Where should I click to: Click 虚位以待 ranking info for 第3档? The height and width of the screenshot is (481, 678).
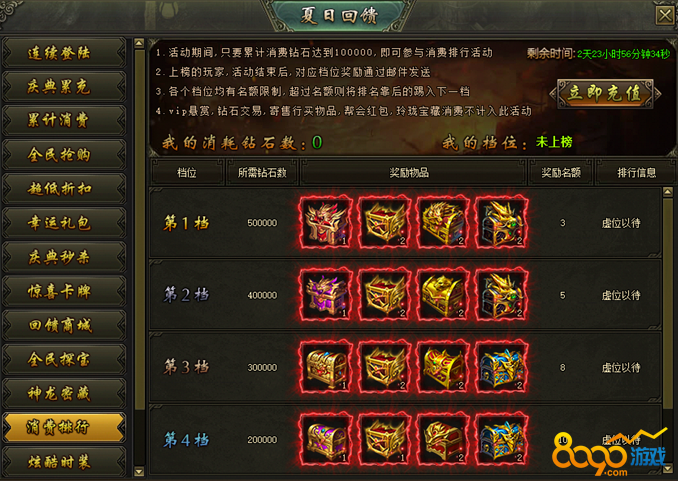coord(621,368)
